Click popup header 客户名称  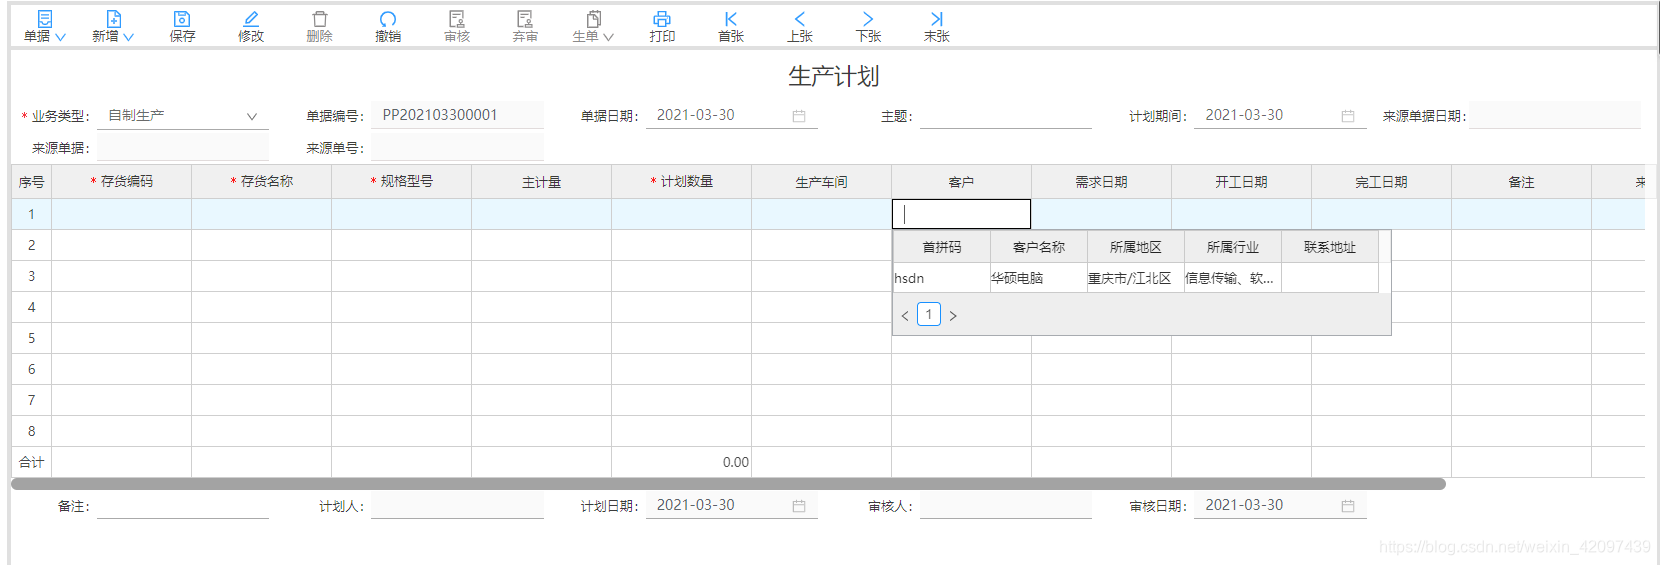(1039, 247)
